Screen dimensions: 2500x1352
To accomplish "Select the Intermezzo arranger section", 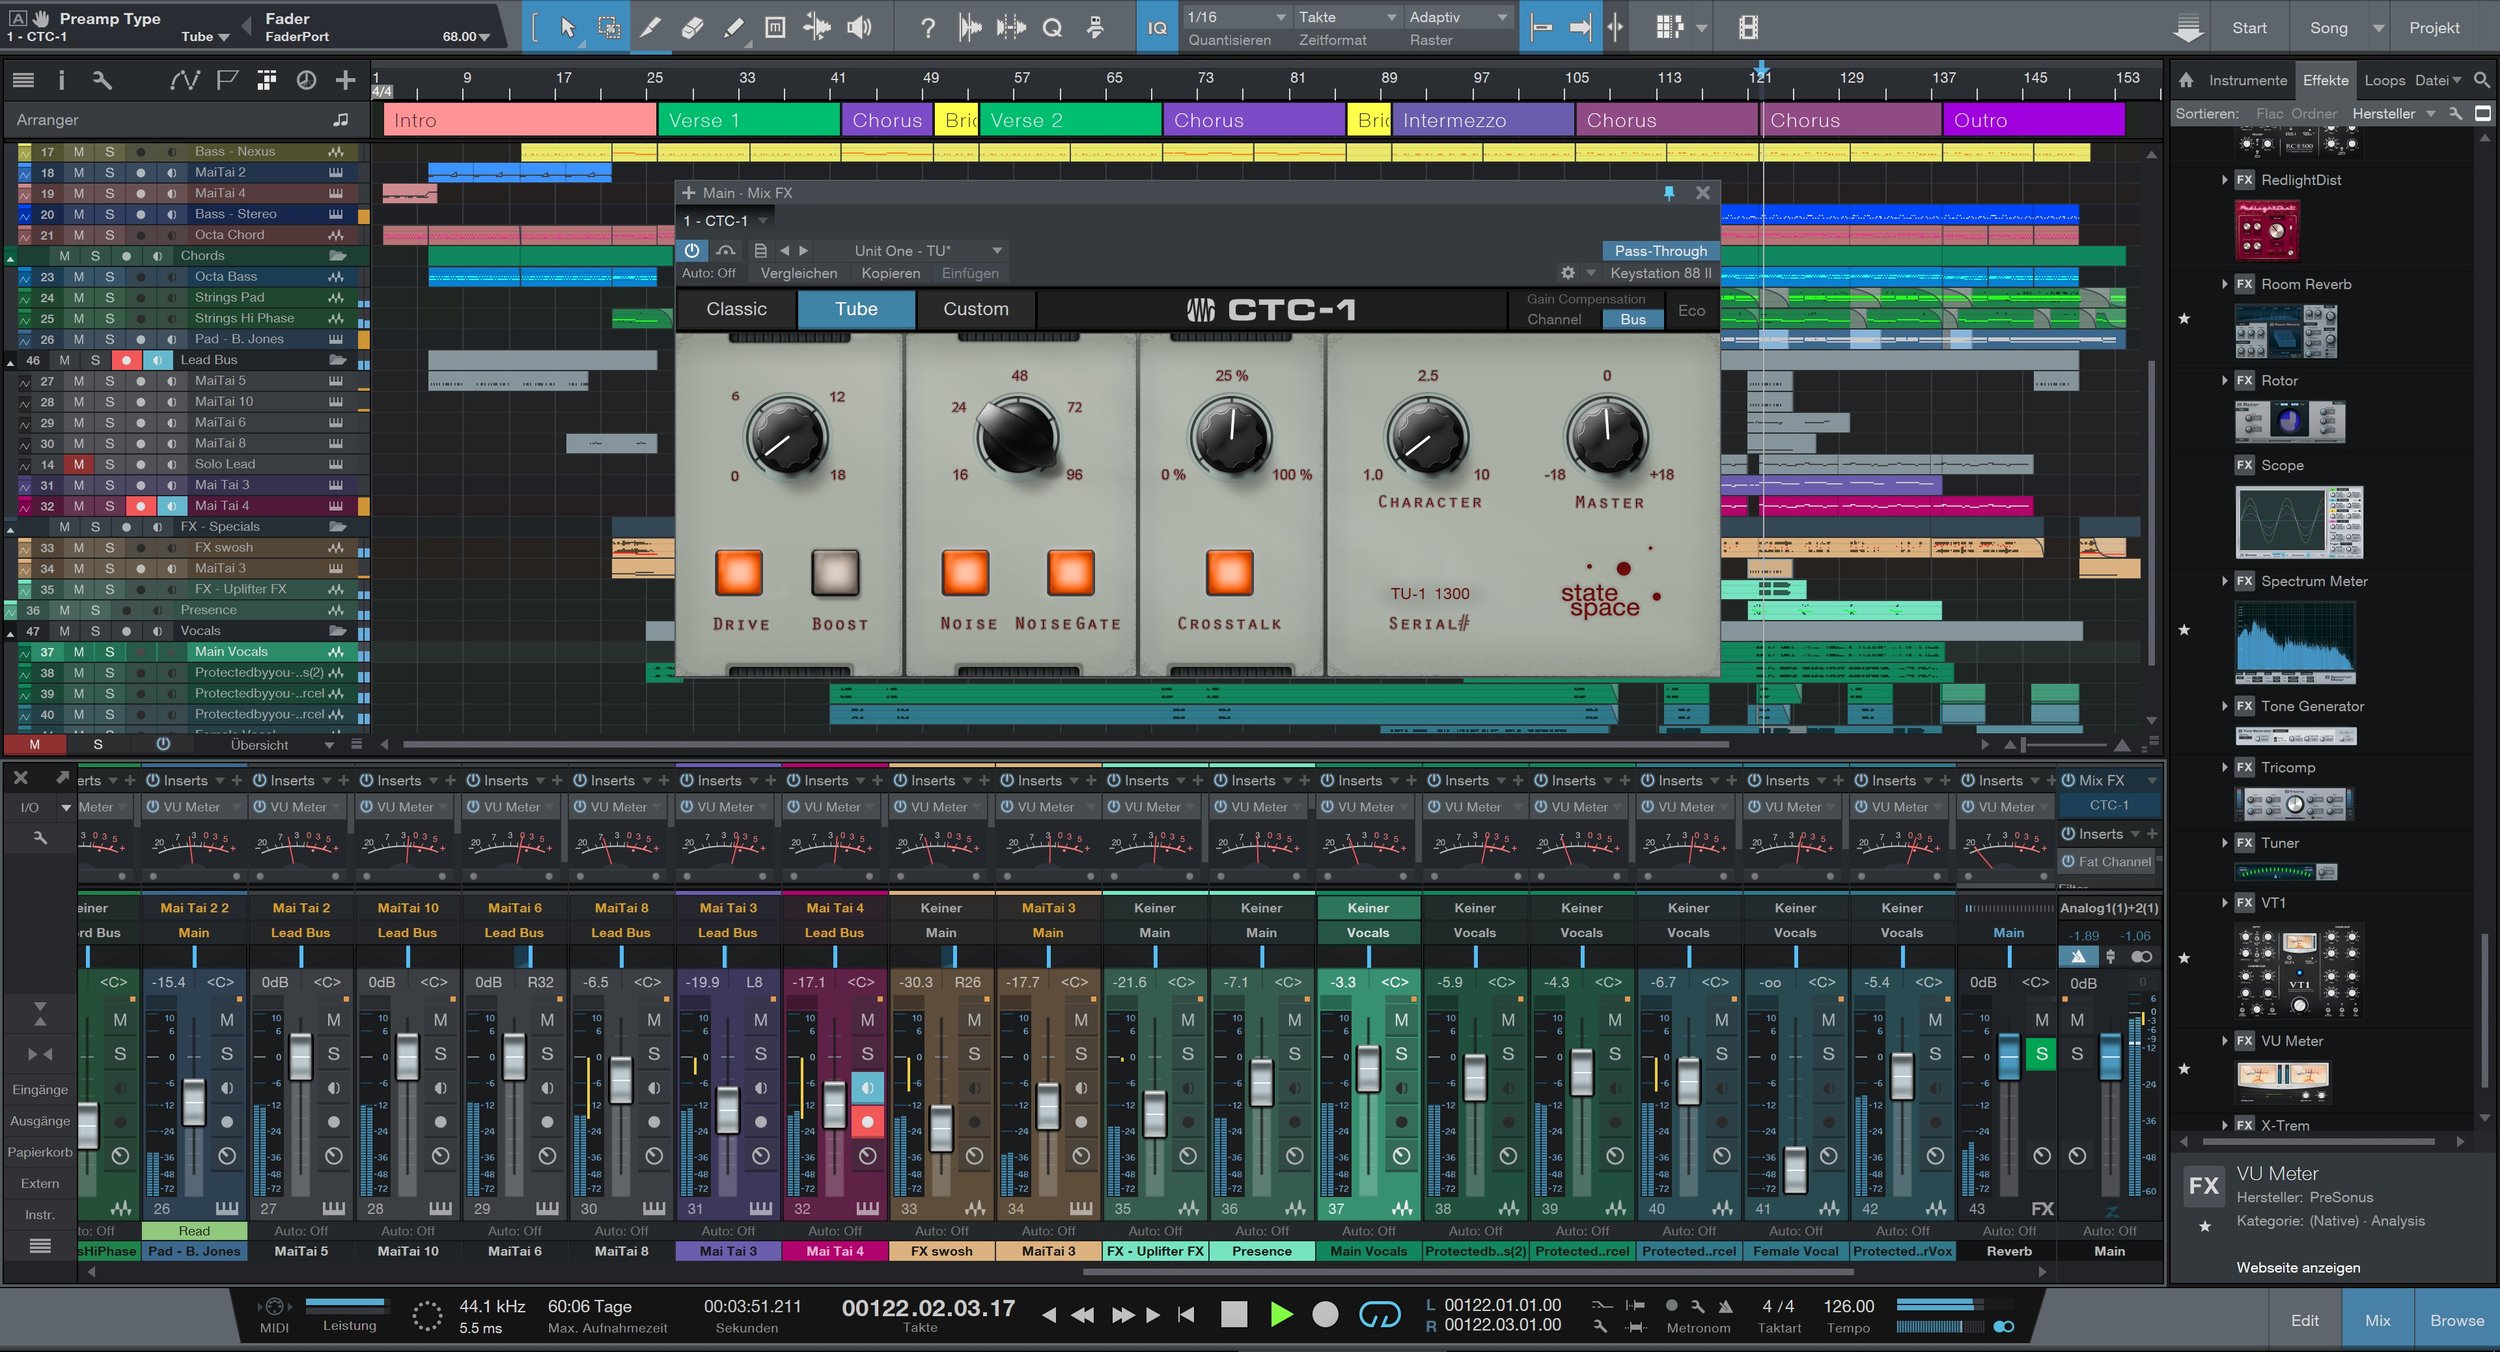I will (x=1482, y=120).
